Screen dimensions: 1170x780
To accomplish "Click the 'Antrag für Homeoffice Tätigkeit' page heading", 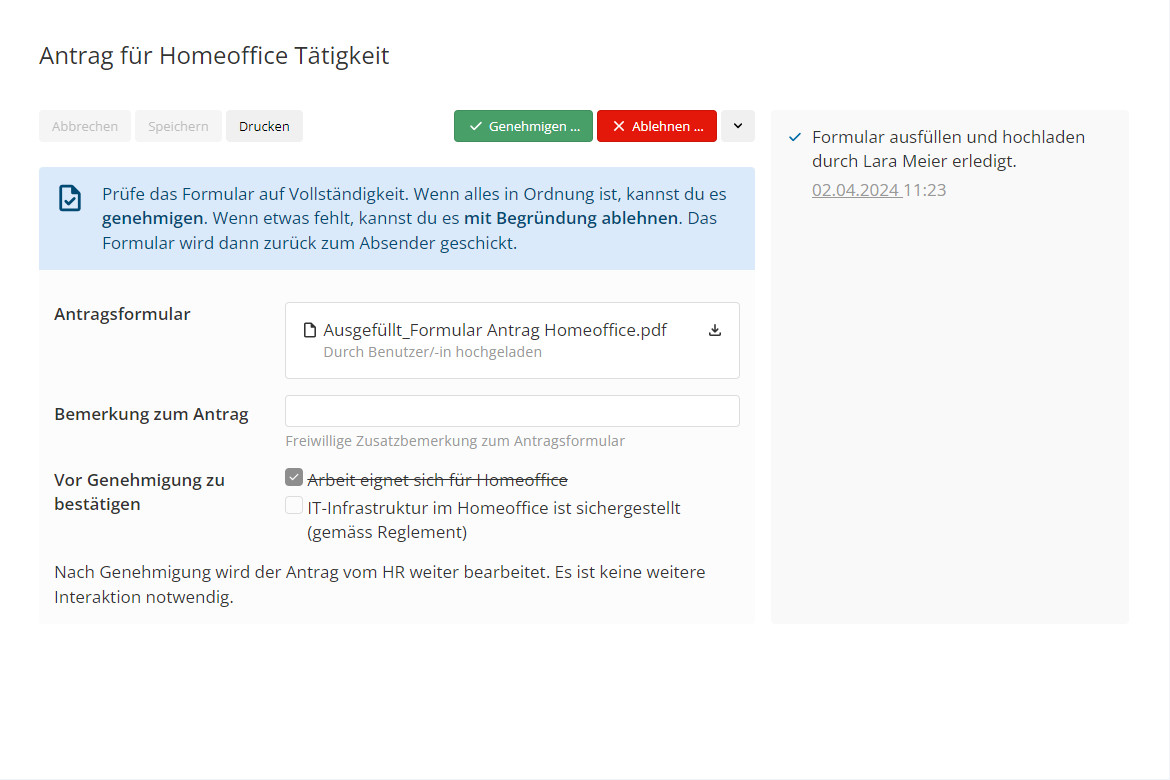I will 214,56.
